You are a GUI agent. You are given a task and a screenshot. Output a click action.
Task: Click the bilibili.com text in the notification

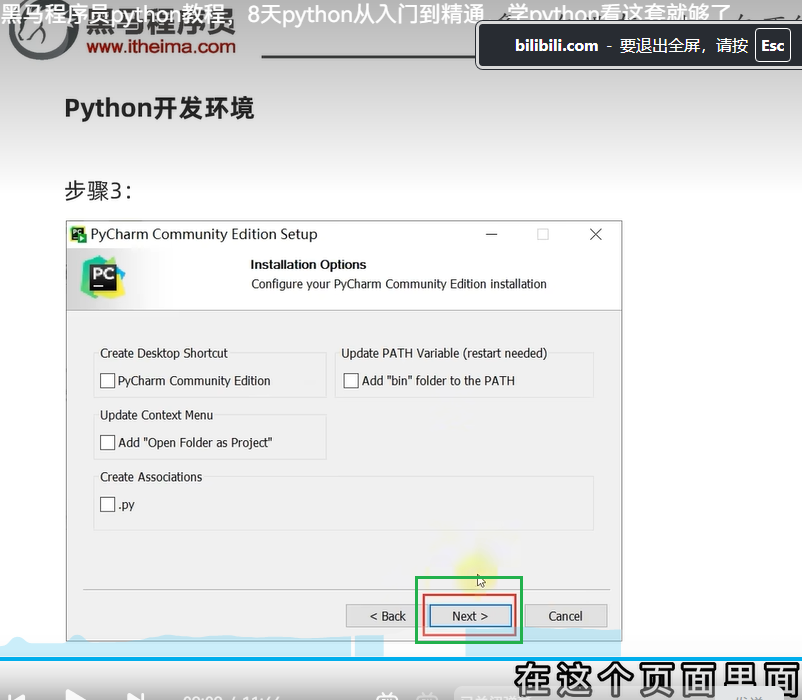click(556, 46)
